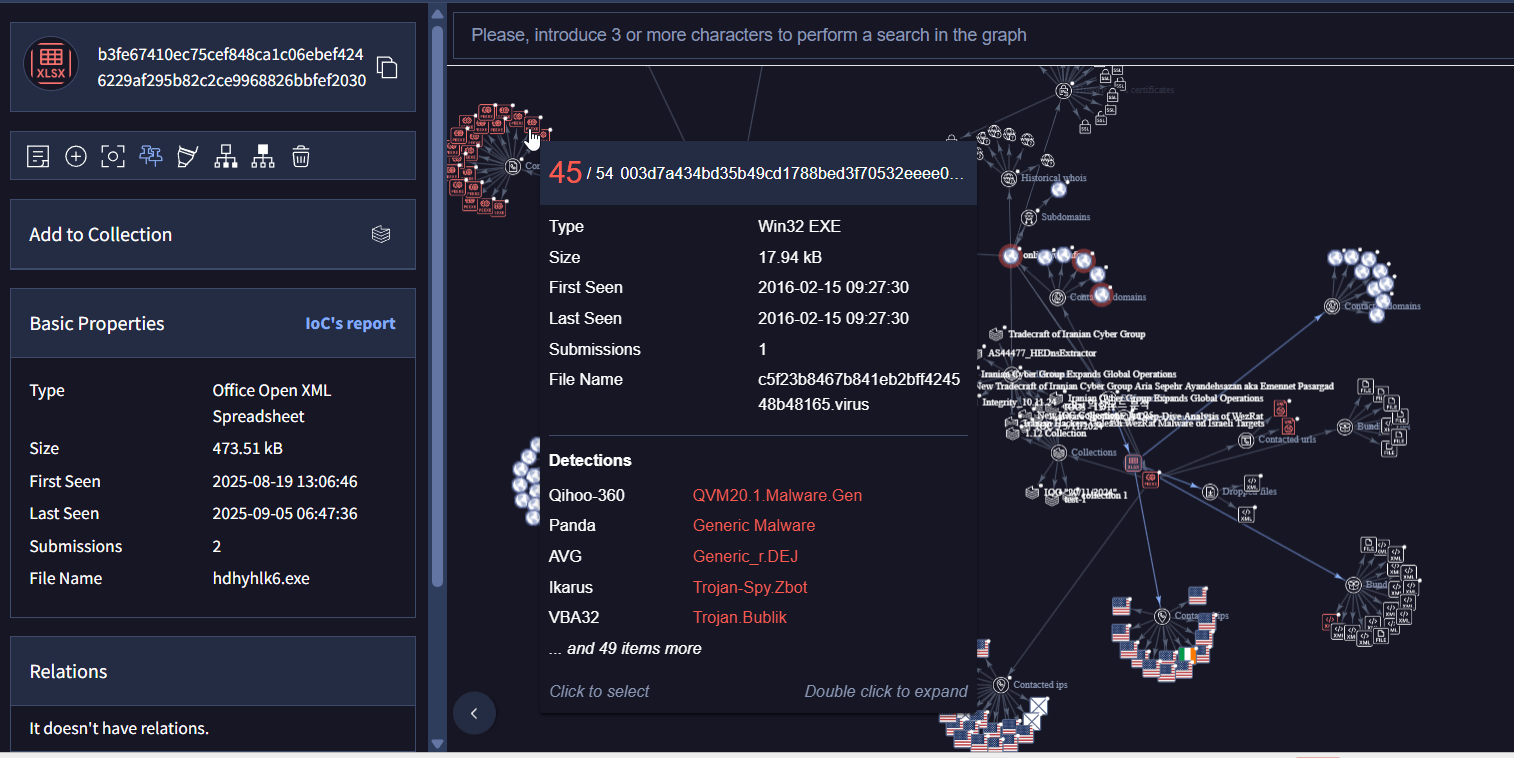The height and width of the screenshot is (758, 1514).
Task: Select the Collections relation node
Action: point(1058,453)
